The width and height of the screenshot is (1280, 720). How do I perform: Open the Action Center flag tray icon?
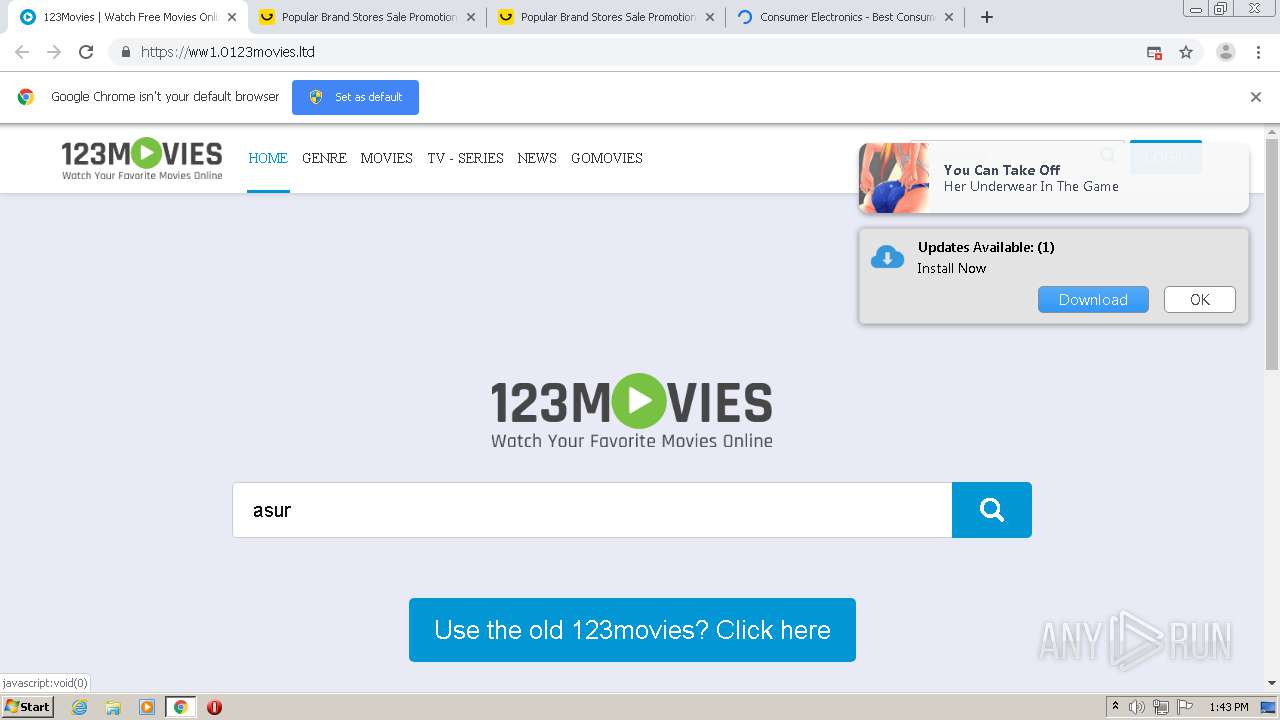pos(1185,707)
